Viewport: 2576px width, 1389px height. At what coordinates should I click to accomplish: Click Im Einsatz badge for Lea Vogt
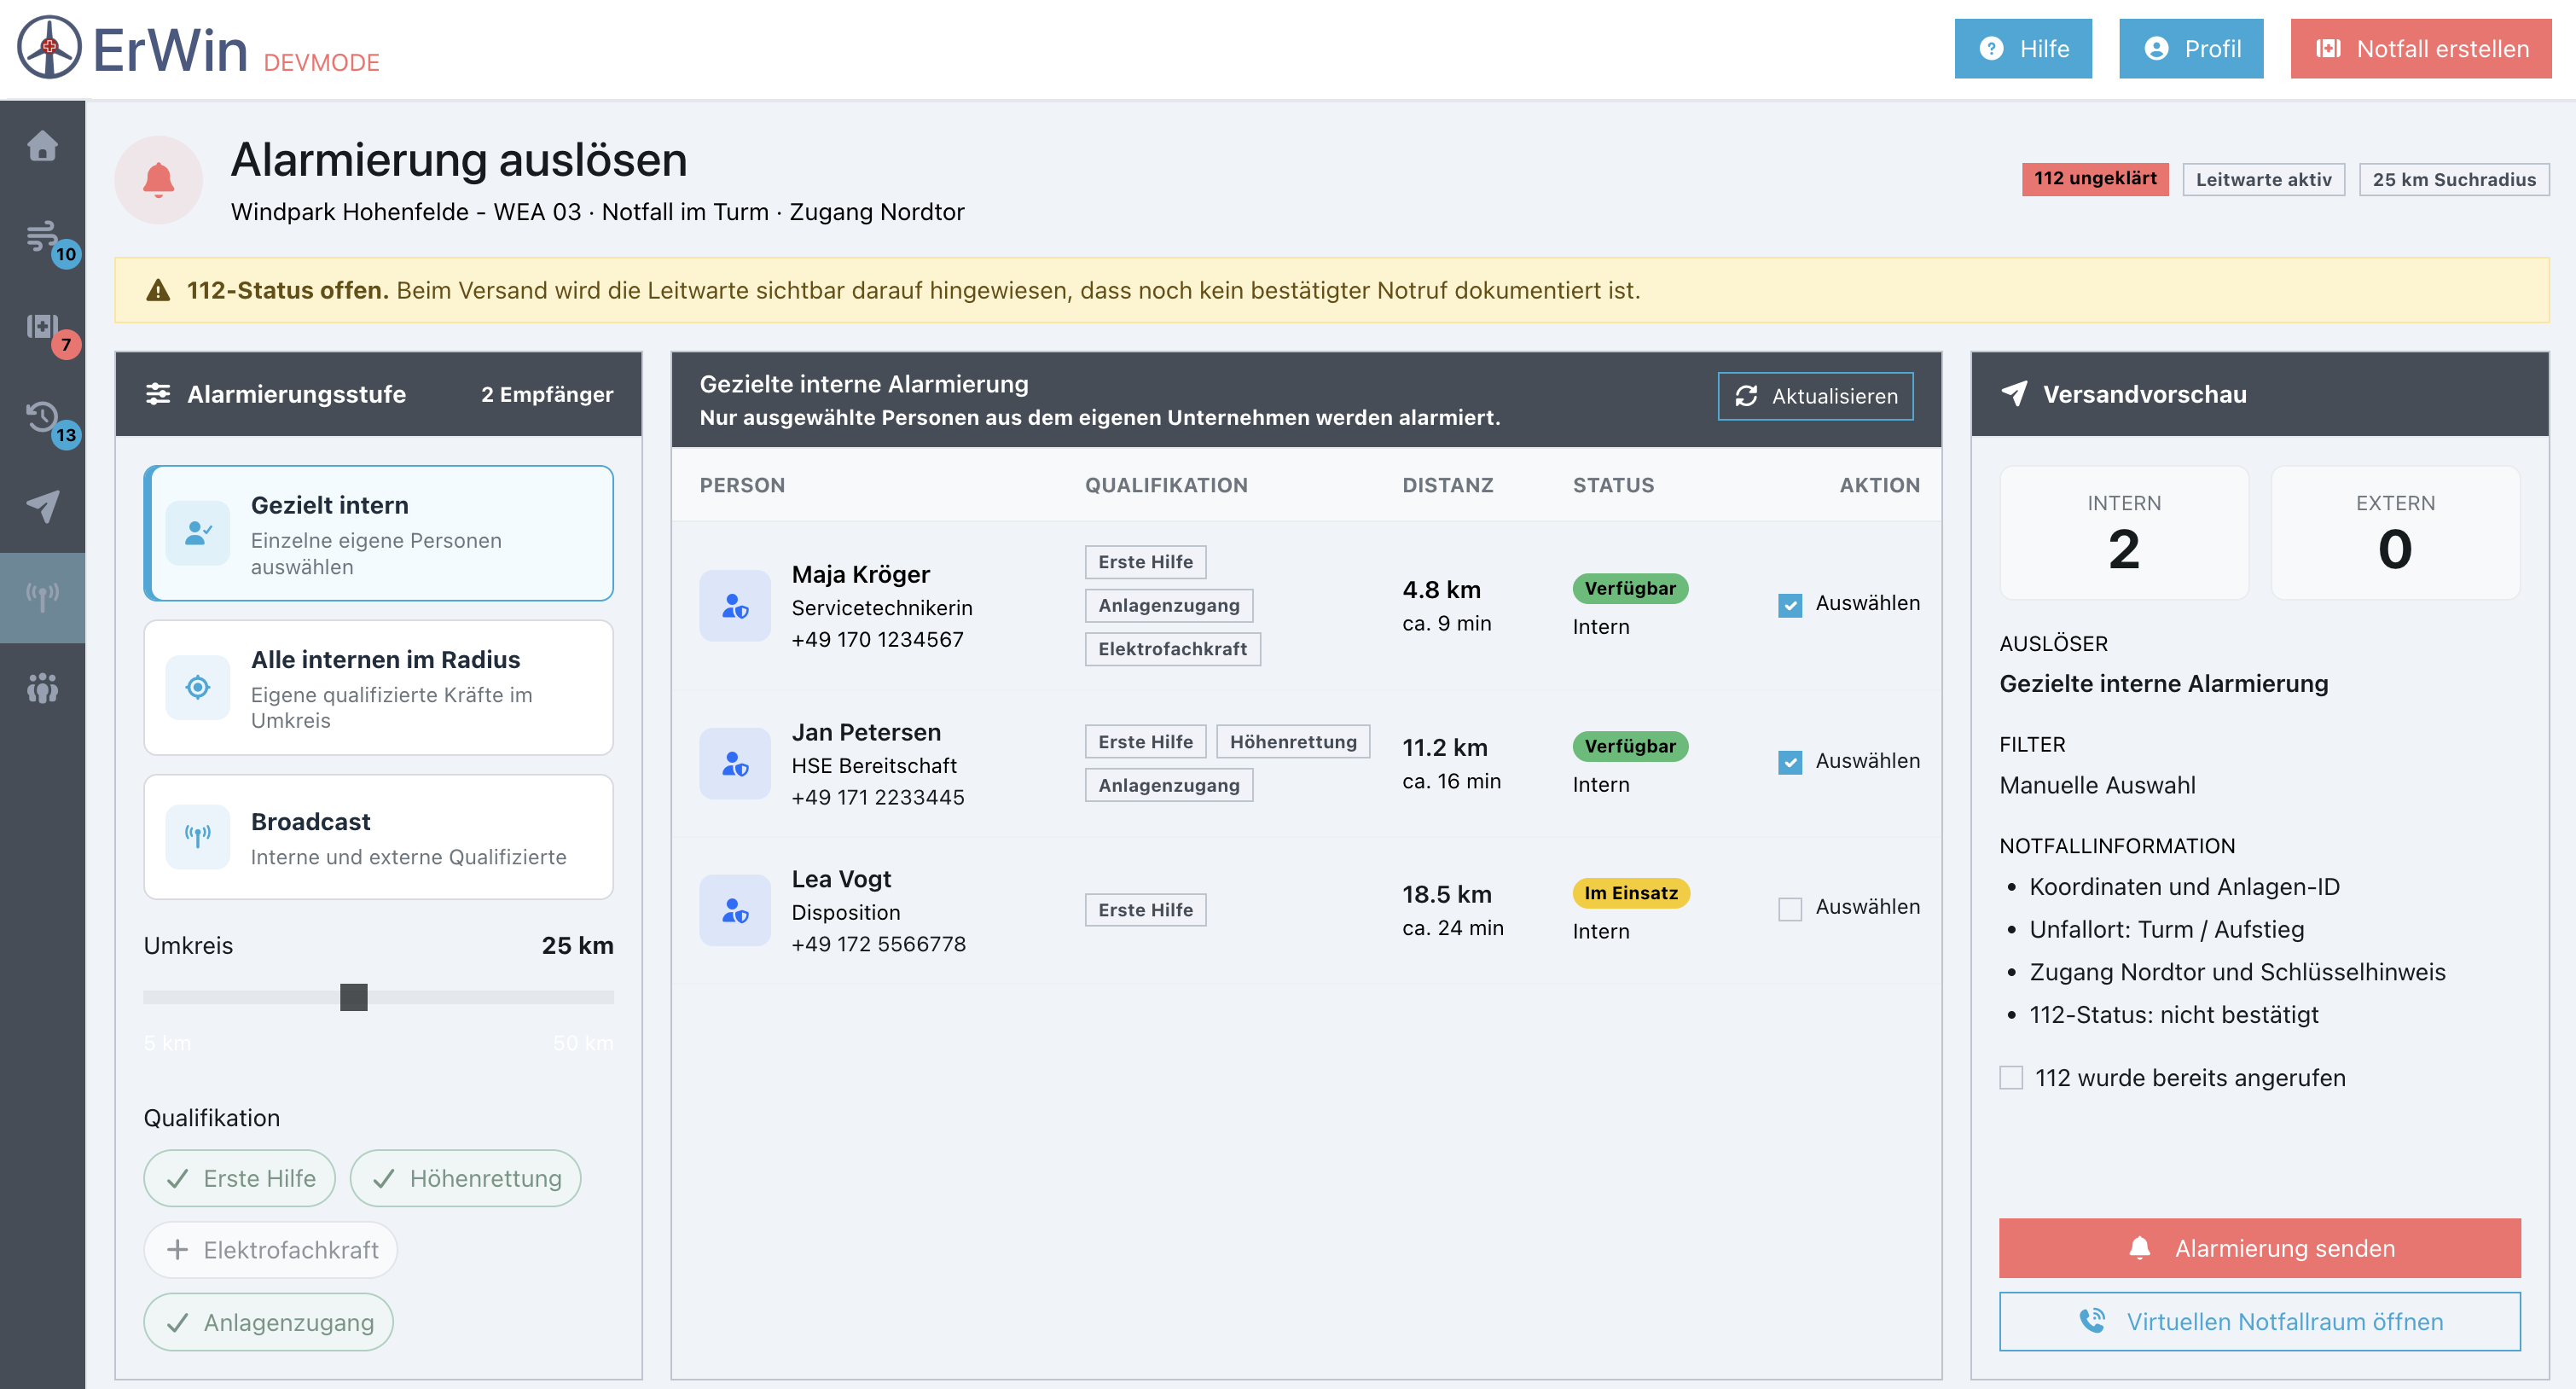(x=1631, y=892)
